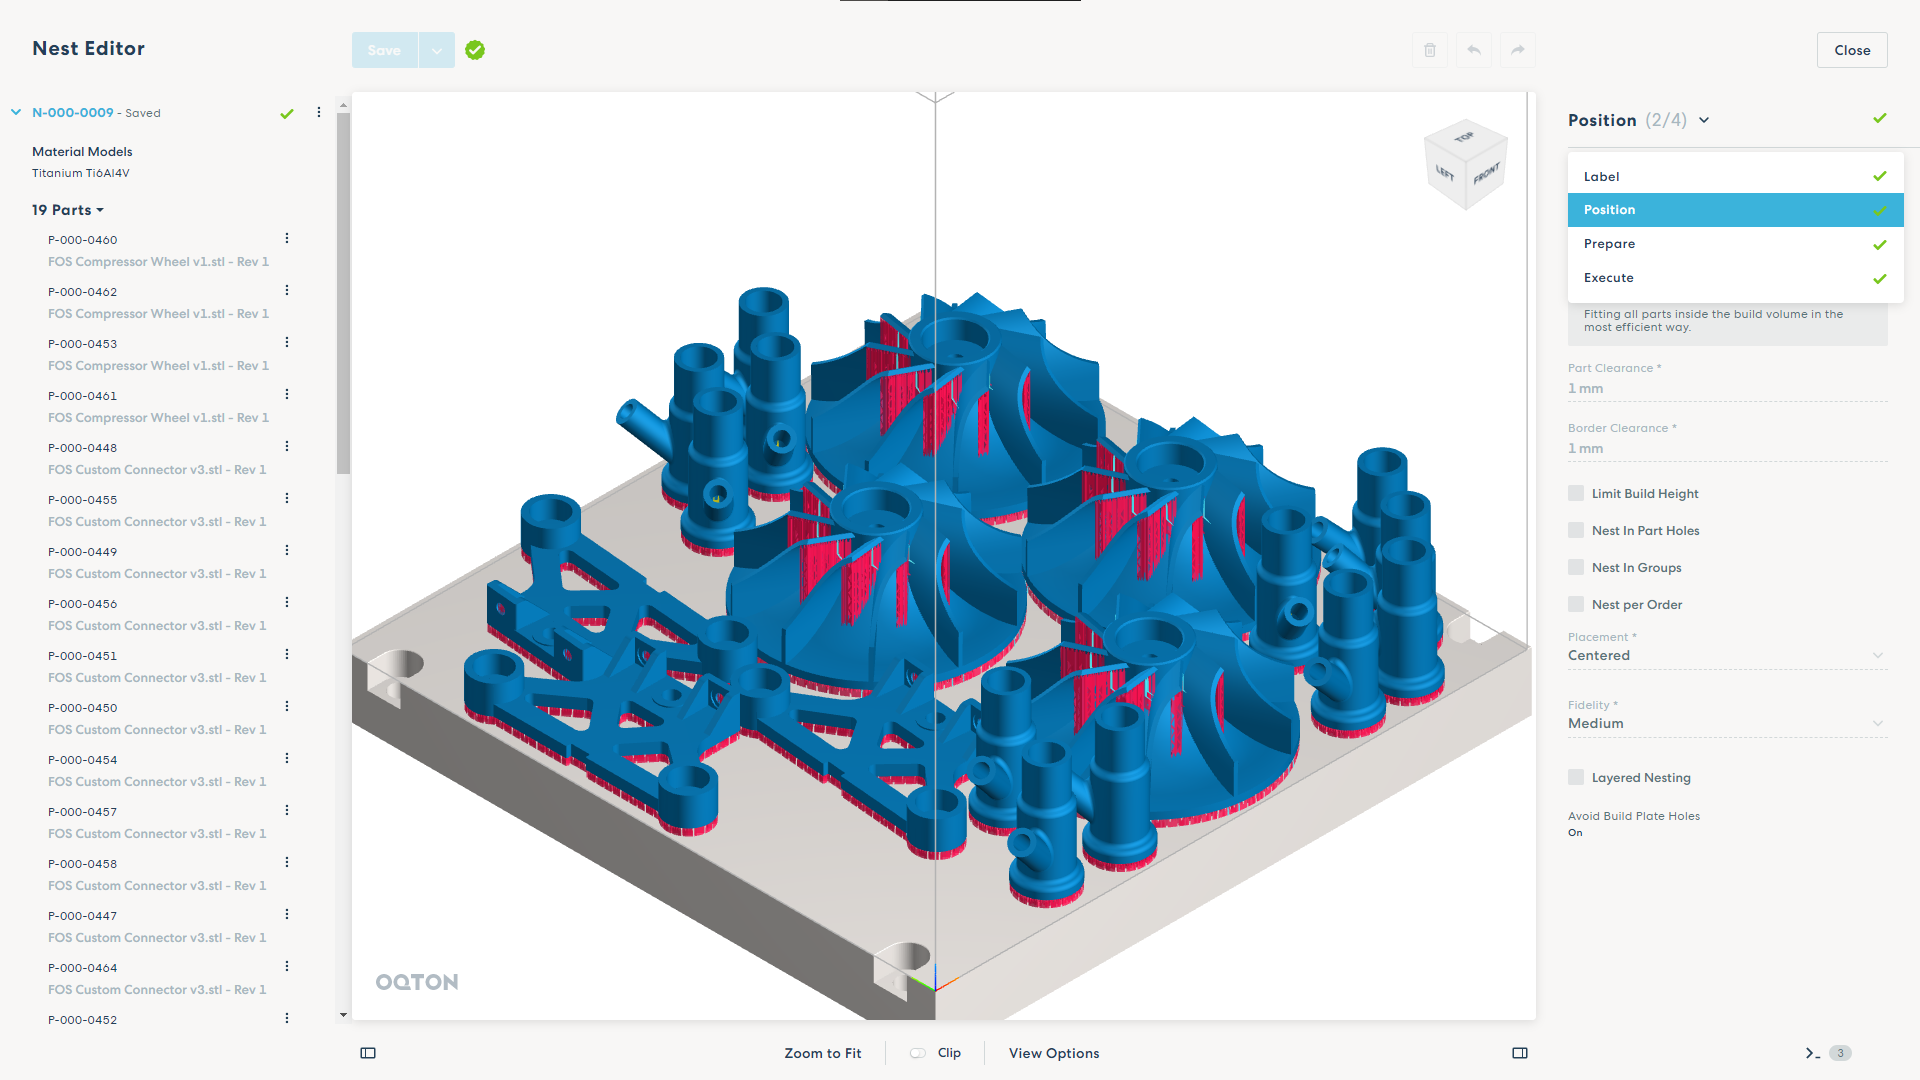Toggle the Clip switch in bottom bar
The height and width of the screenshot is (1080, 1920).
[916, 1053]
